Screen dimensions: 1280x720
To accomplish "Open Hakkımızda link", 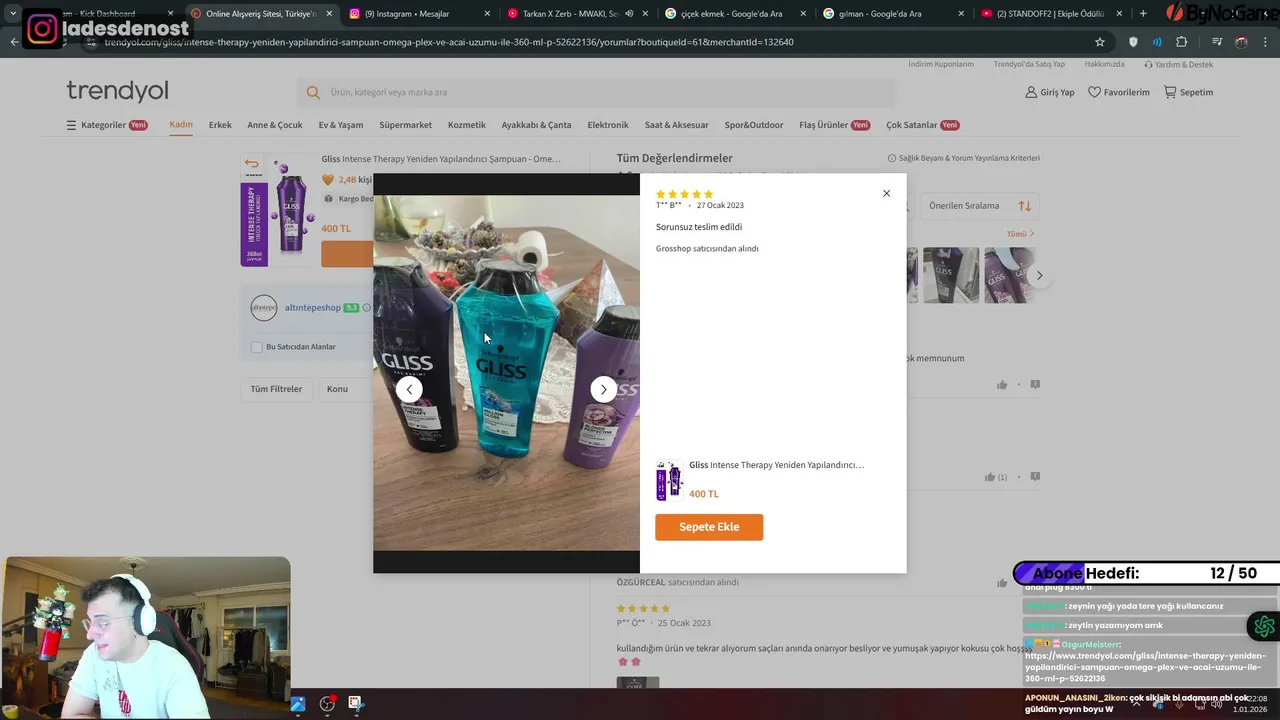I will pyautogui.click(x=1104, y=64).
